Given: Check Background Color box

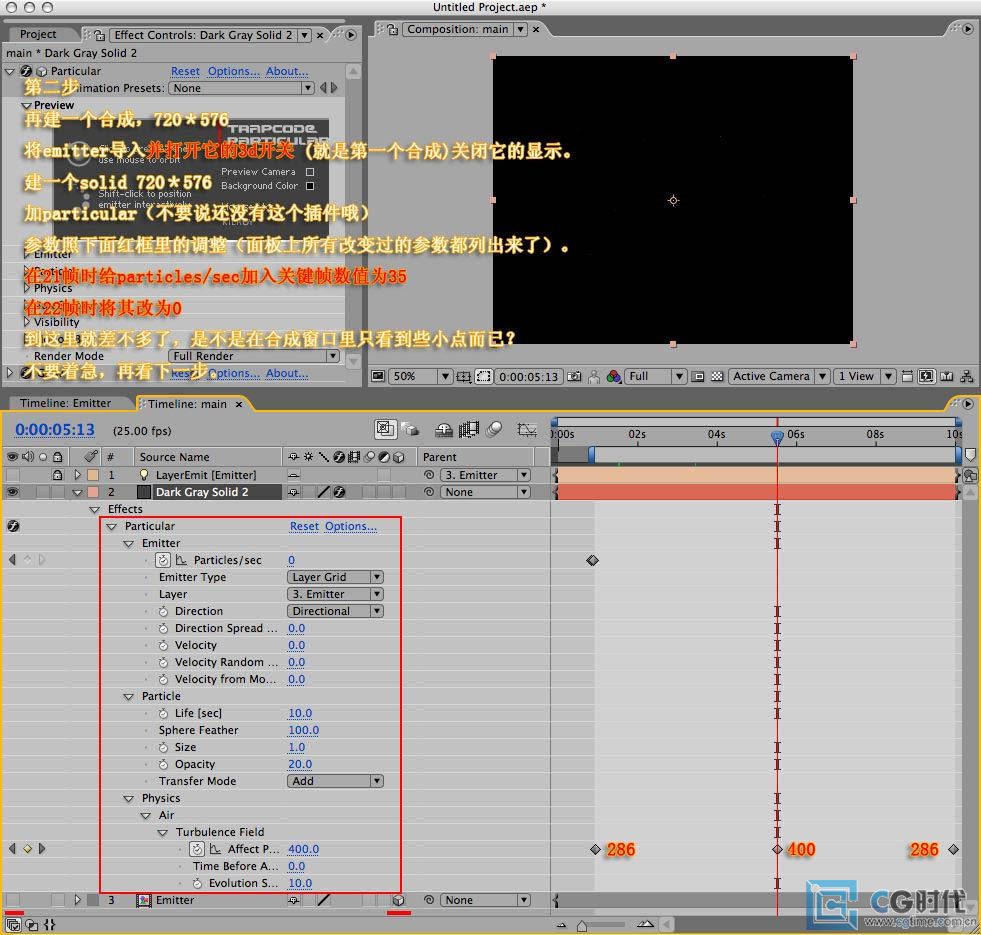Looking at the screenshot, I should (x=310, y=186).
